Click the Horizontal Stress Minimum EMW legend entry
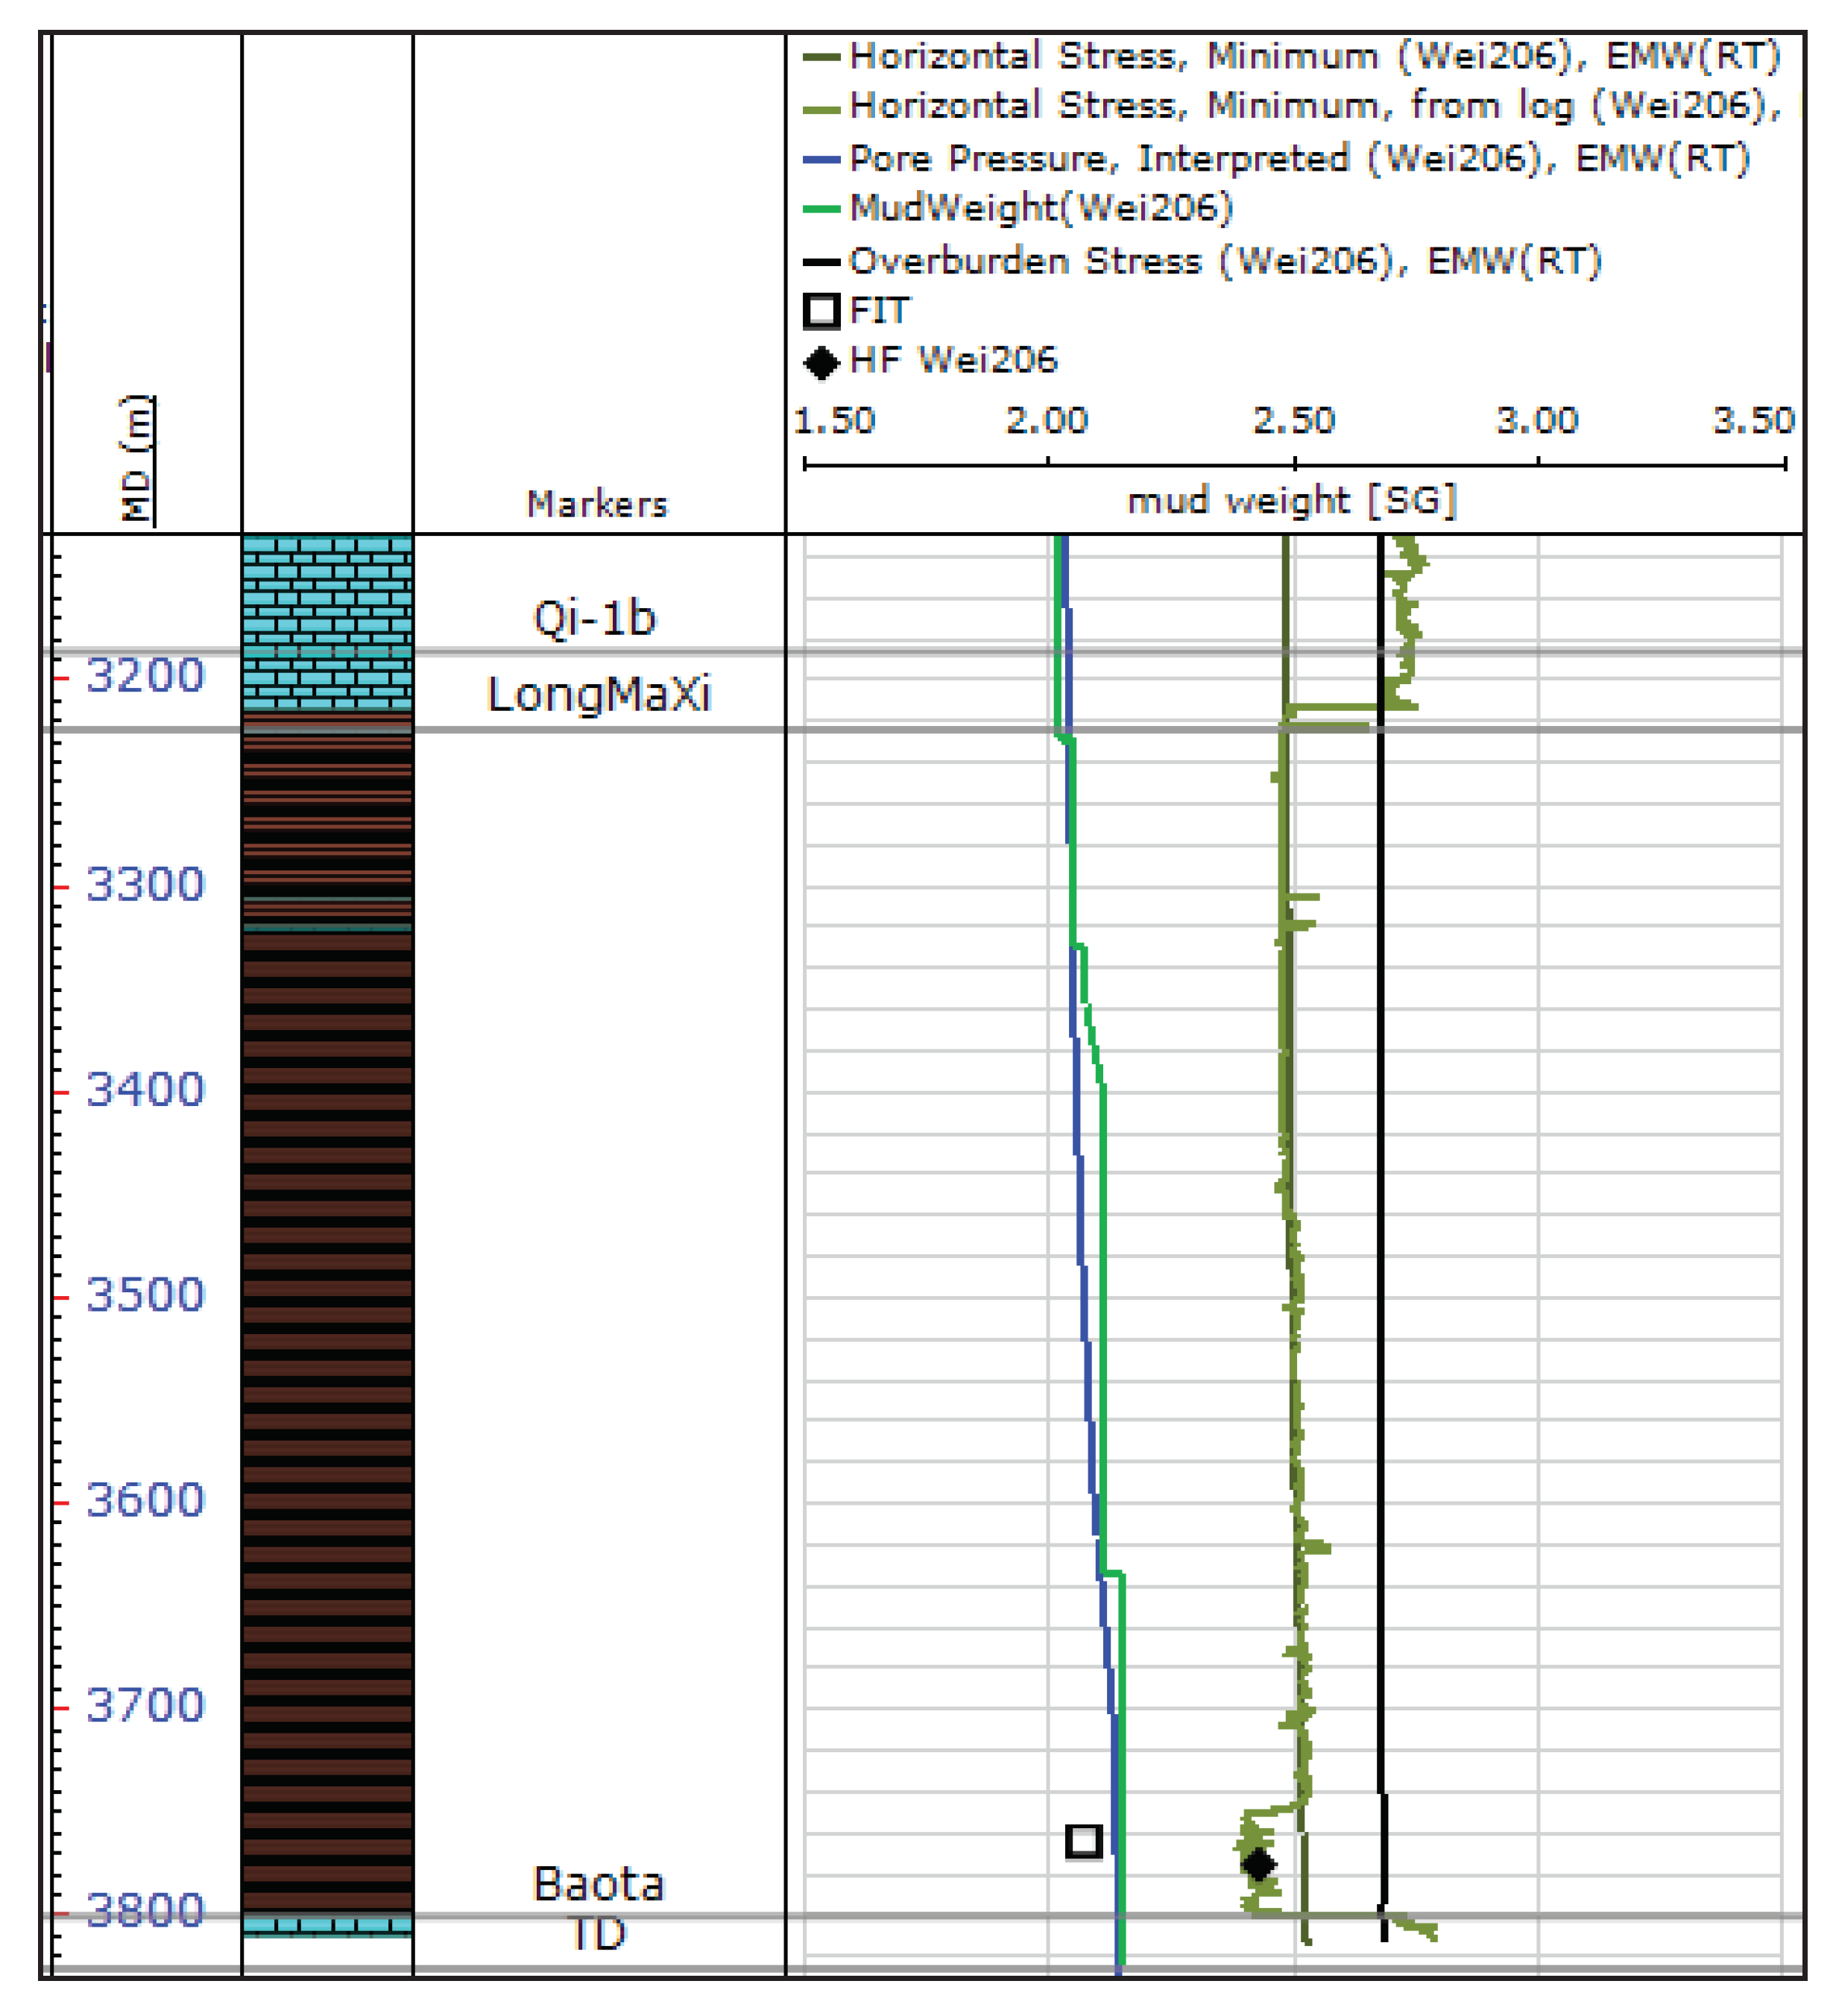 [x=1314, y=56]
